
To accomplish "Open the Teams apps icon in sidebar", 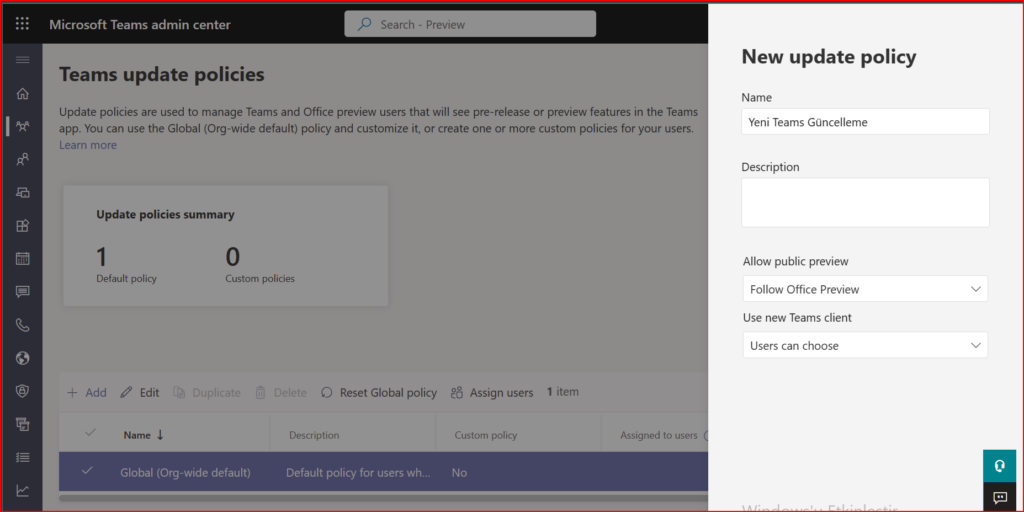I will coord(22,226).
